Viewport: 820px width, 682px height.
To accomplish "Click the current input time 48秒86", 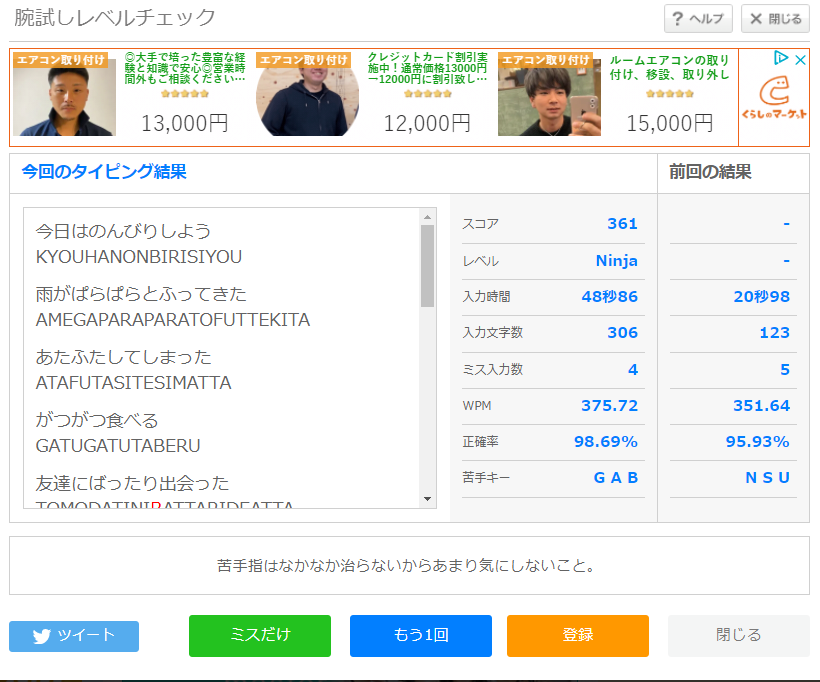I will pyautogui.click(x=610, y=297).
